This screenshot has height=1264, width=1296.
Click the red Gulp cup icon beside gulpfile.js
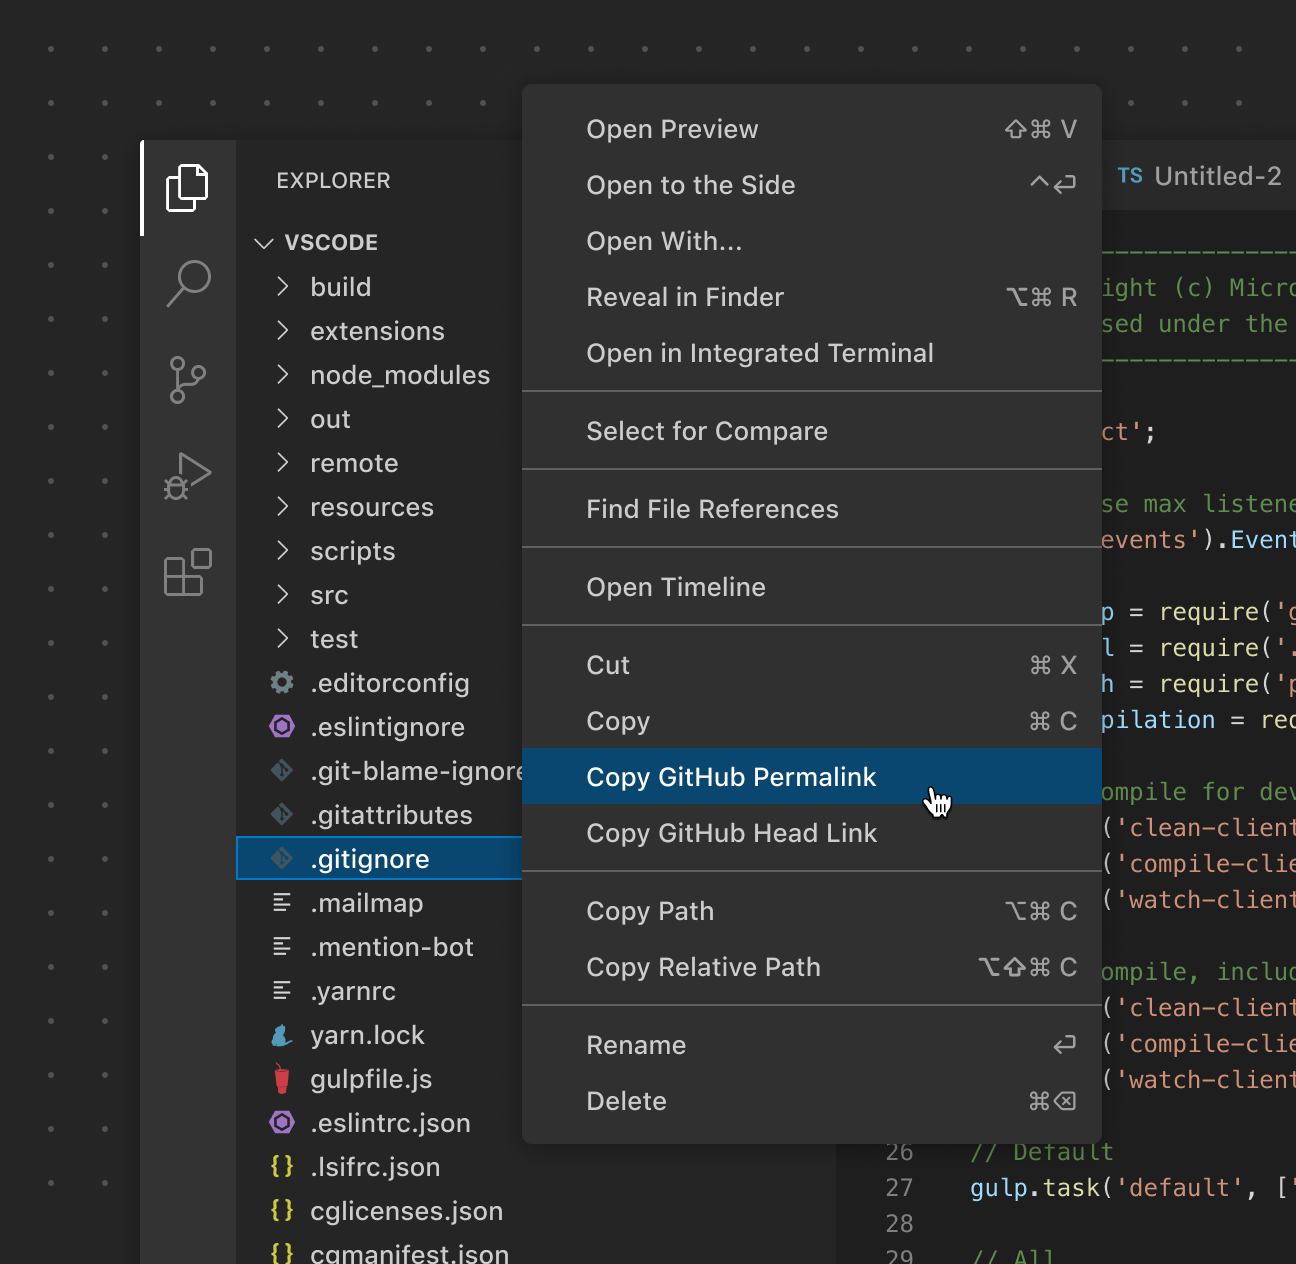281,1079
